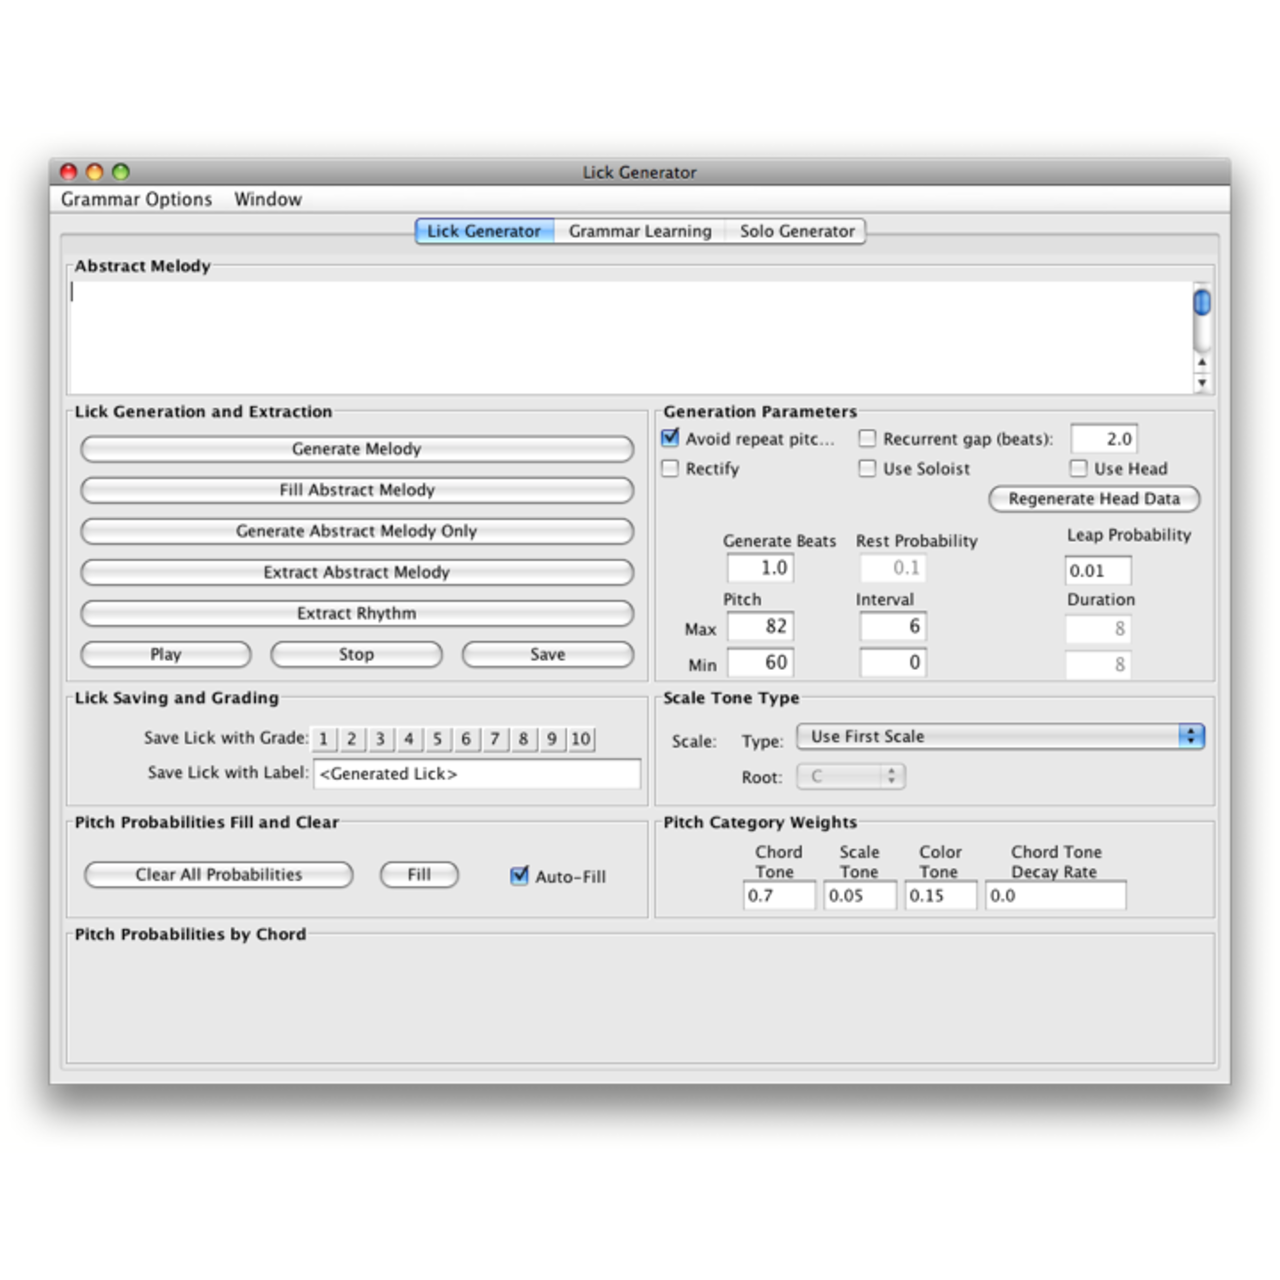Switch to the Grammar Learning tab
The image size is (1280, 1280).
click(640, 231)
